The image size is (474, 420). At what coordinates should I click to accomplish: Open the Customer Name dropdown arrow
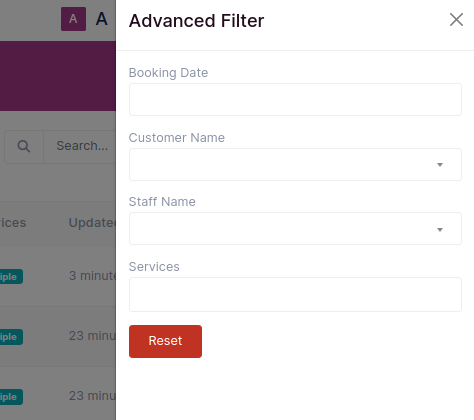(x=440, y=165)
